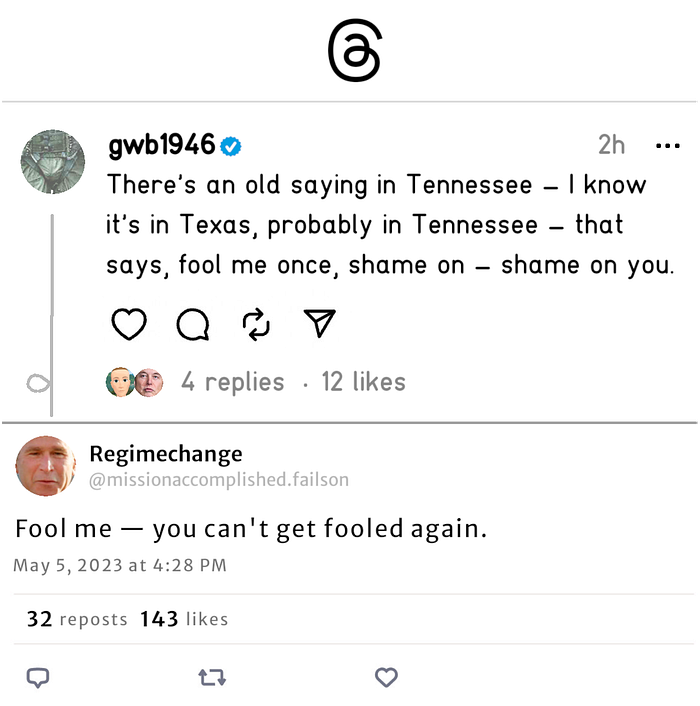View the 4 replies on the post

[233, 382]
